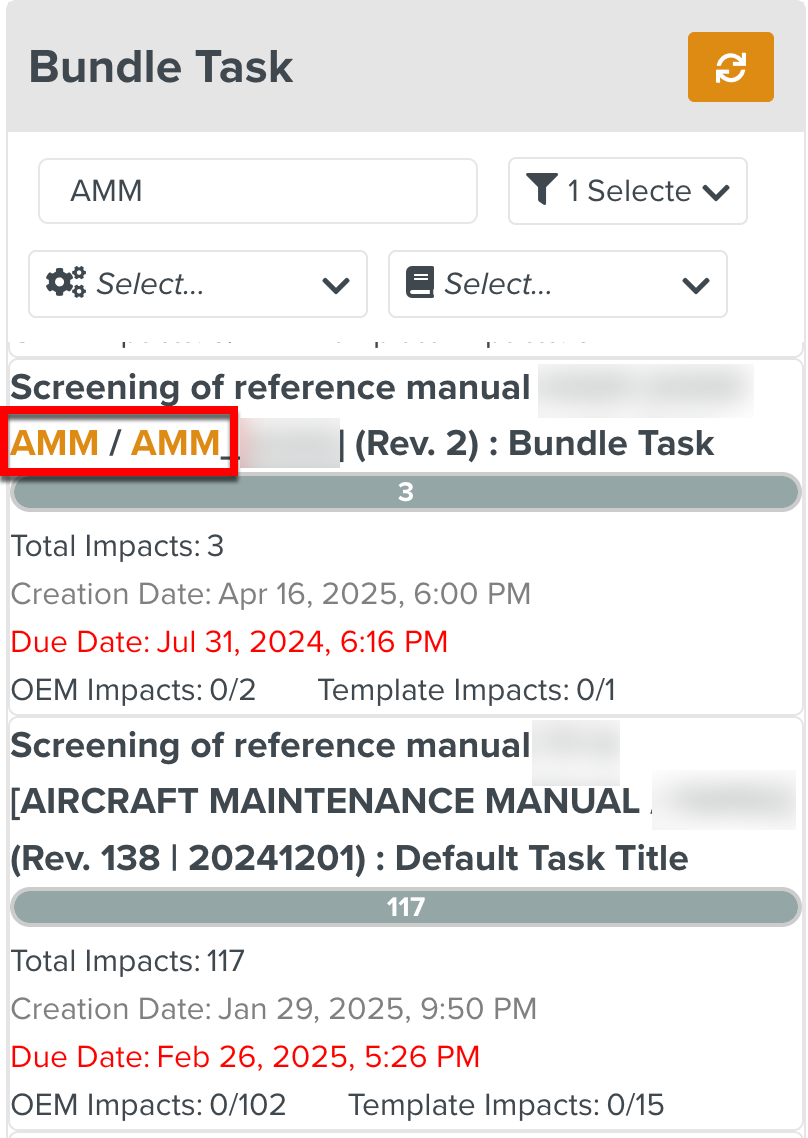Select the Due Date Jul 31, 2024 line
Screen dimensions: 808x1138
point(229,641)
